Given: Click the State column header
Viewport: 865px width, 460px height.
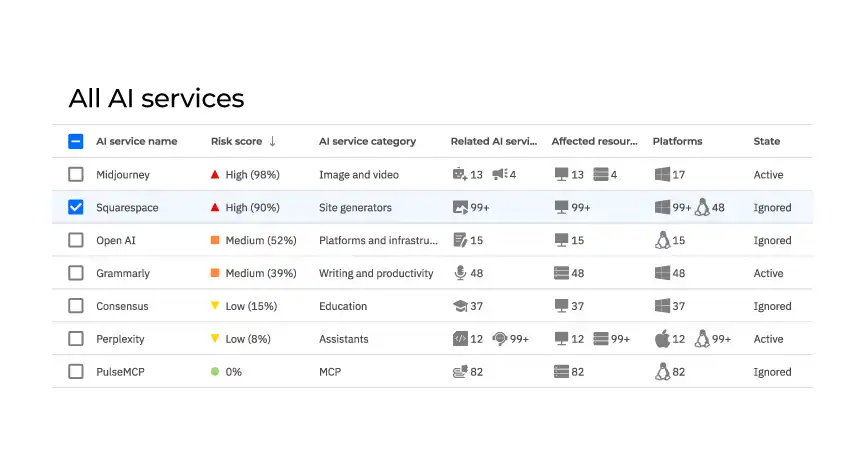Looking at the screenshot, I should (767, 141).
